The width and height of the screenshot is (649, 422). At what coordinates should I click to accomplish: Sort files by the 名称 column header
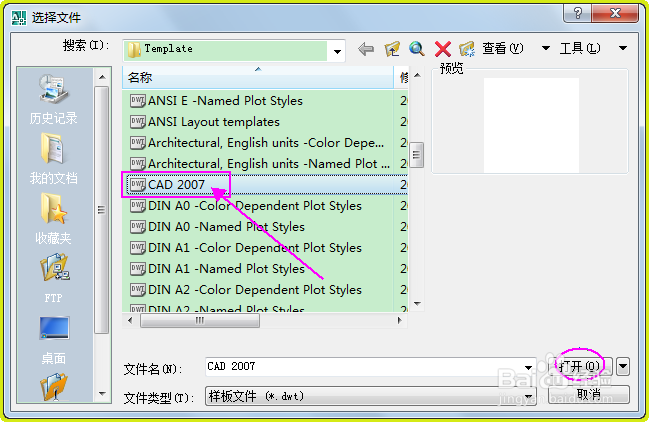[257, 77]
